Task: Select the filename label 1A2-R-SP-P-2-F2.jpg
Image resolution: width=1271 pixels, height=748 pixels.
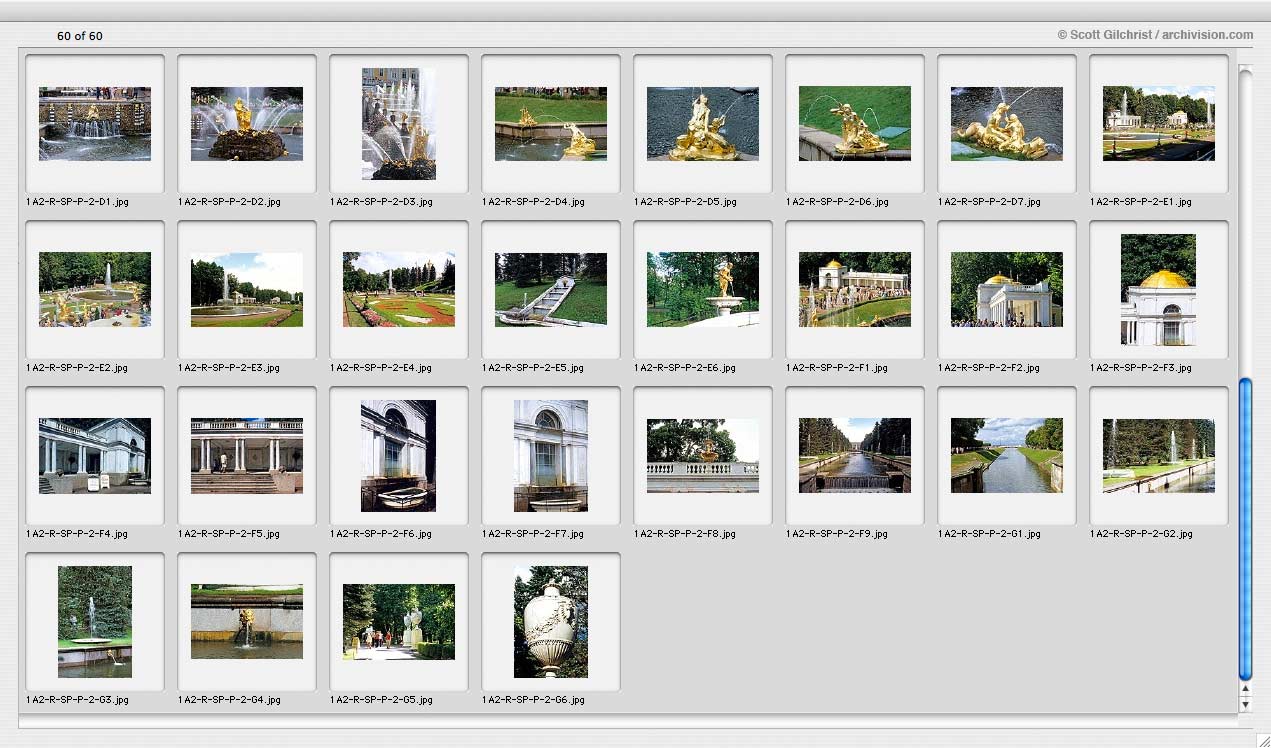Action: 989,368
